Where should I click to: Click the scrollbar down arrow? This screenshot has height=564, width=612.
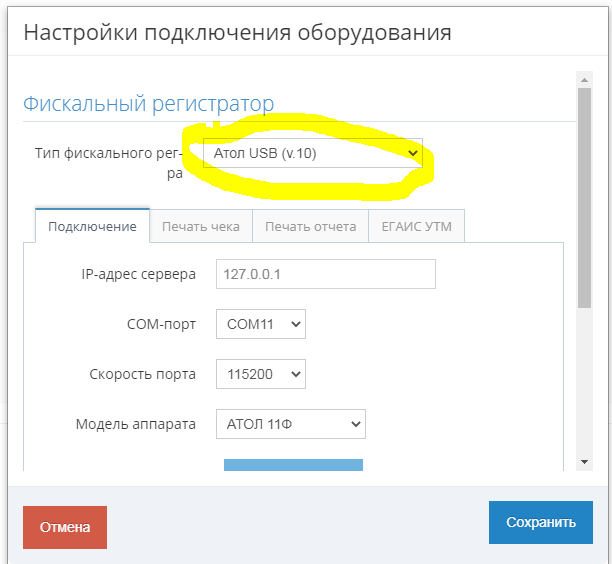tap(584, 462)
